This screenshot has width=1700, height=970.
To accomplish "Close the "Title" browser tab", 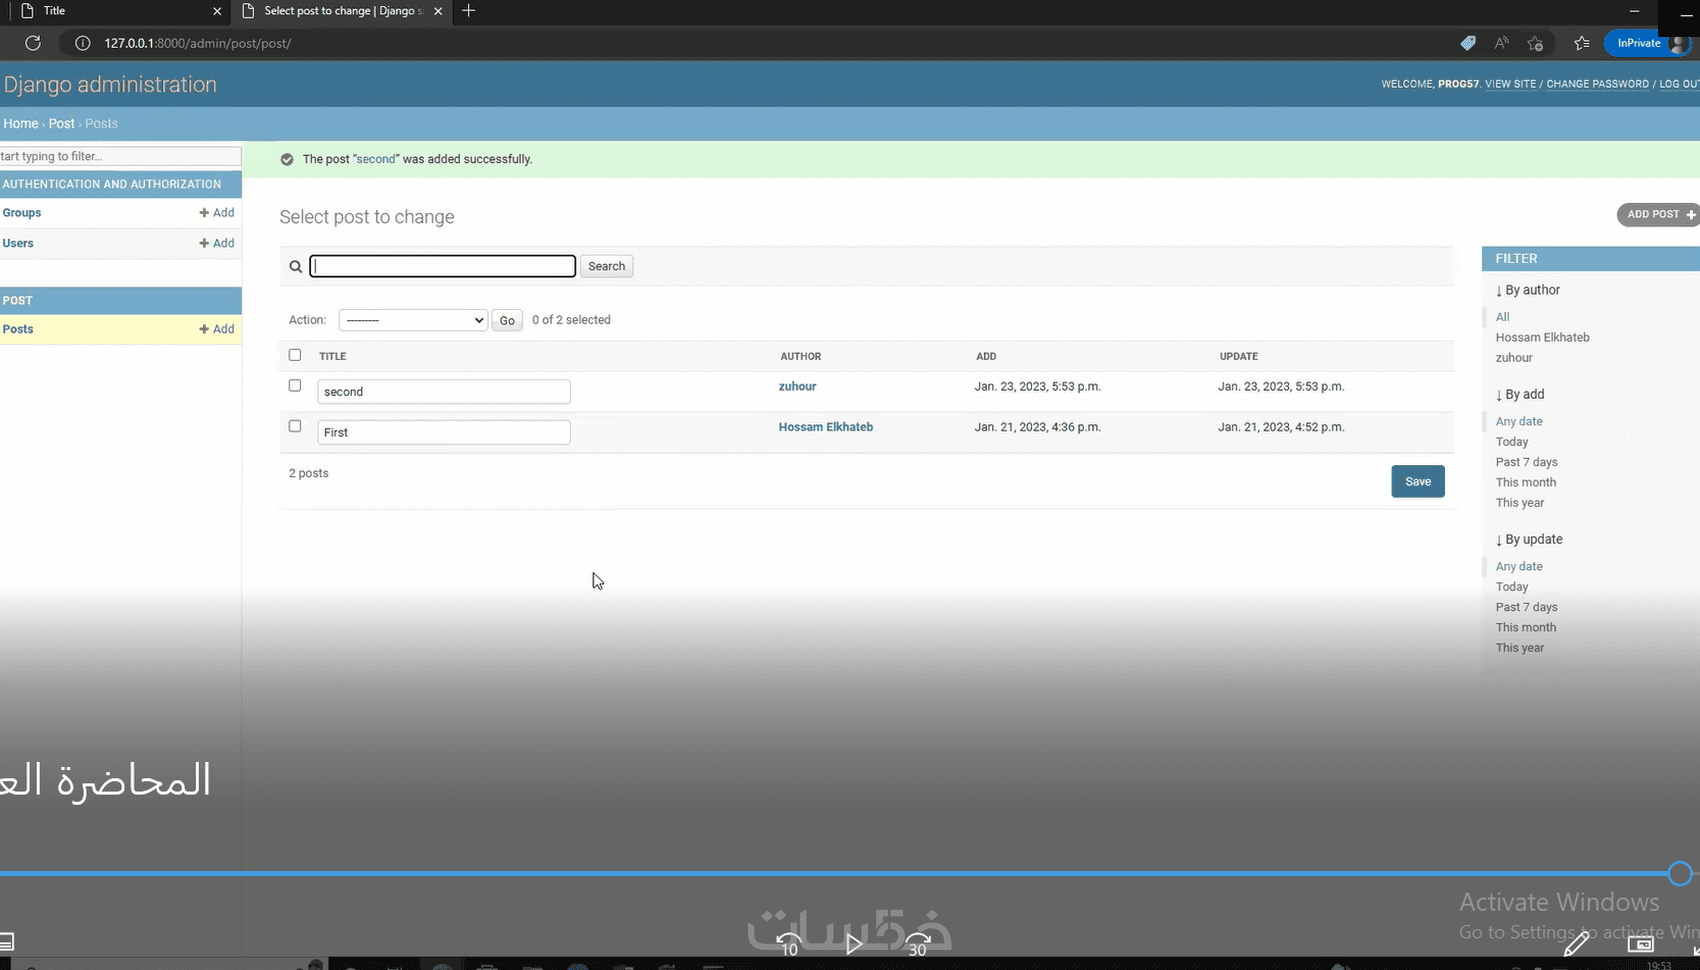I will 217,11.
